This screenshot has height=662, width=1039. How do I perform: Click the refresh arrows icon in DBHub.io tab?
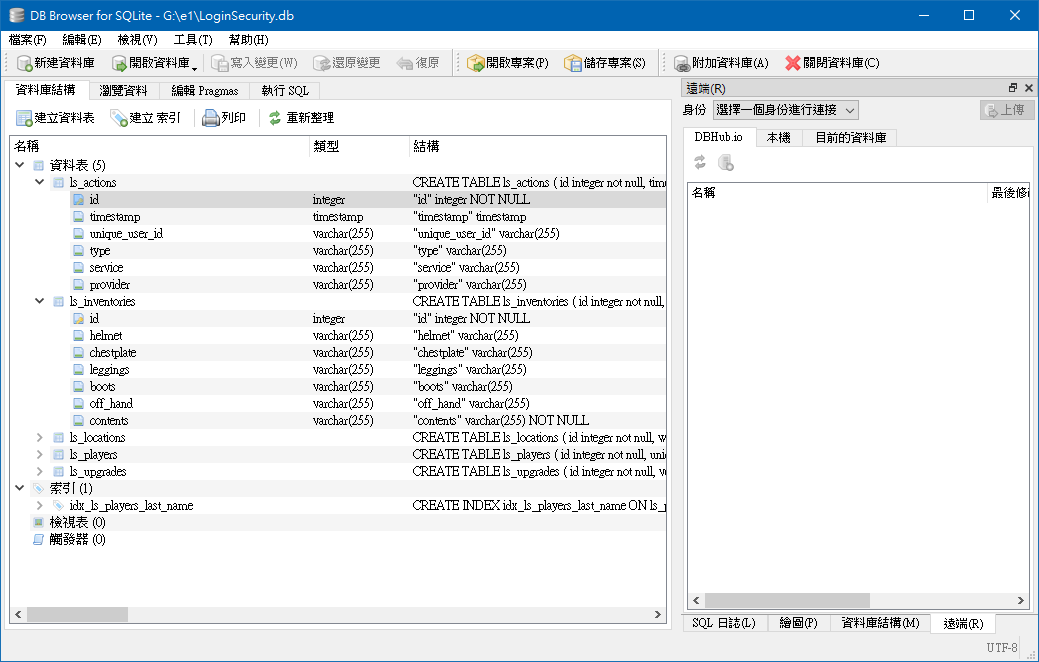pos(700,162)
